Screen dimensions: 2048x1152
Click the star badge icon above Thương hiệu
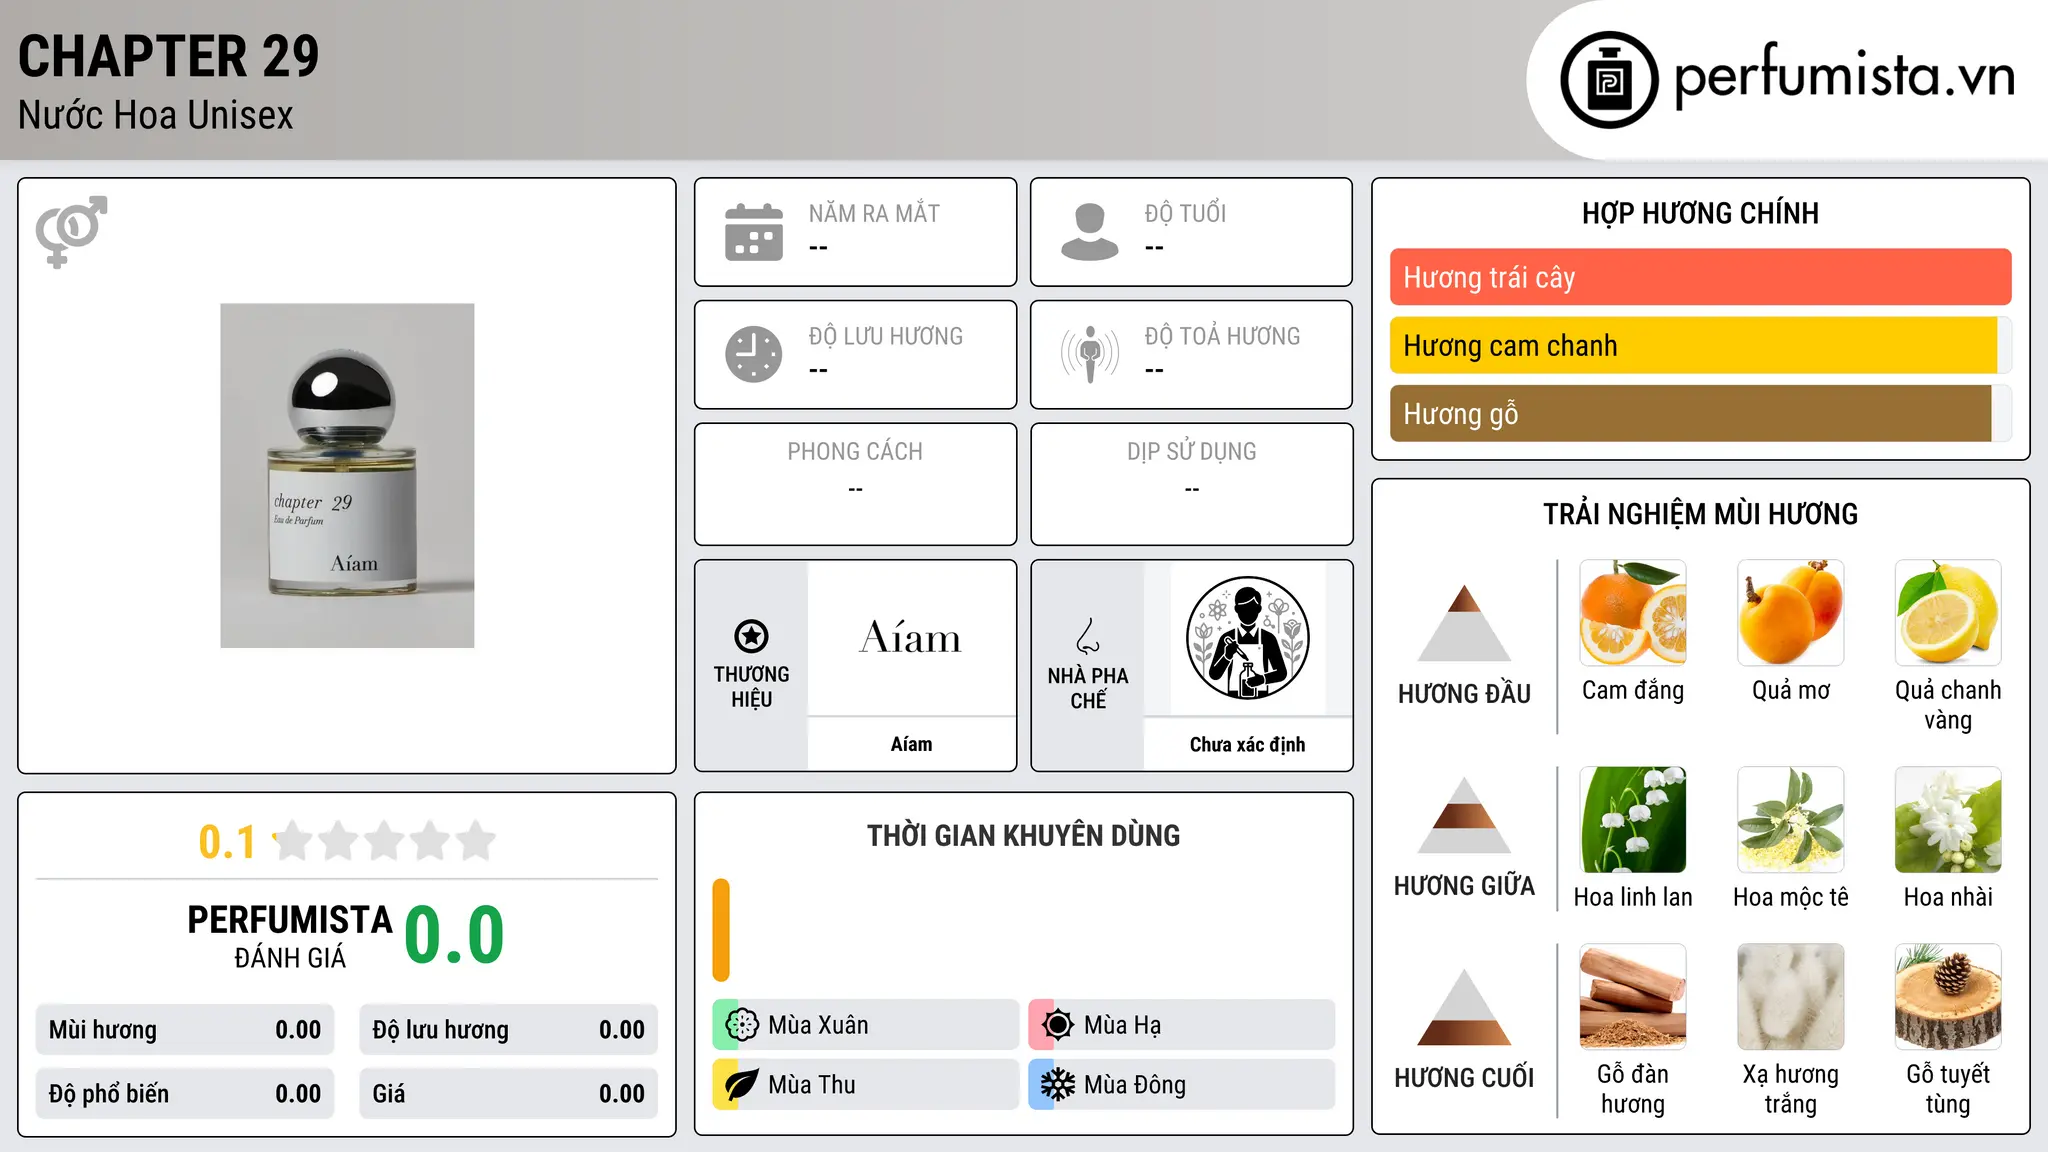[x=751, y=636]
